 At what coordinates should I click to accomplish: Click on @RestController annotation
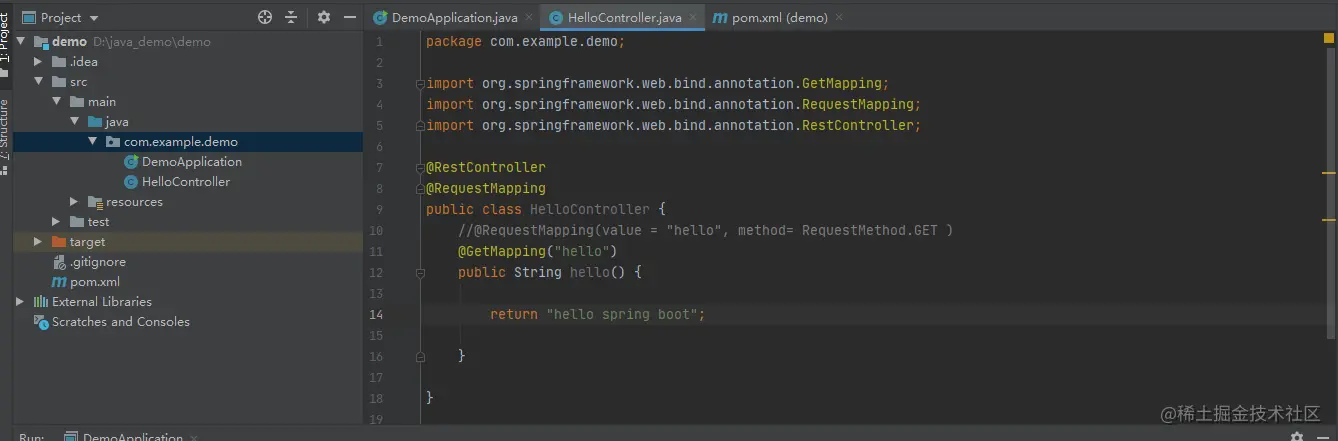pyautogui.click(x=486, y=167)
